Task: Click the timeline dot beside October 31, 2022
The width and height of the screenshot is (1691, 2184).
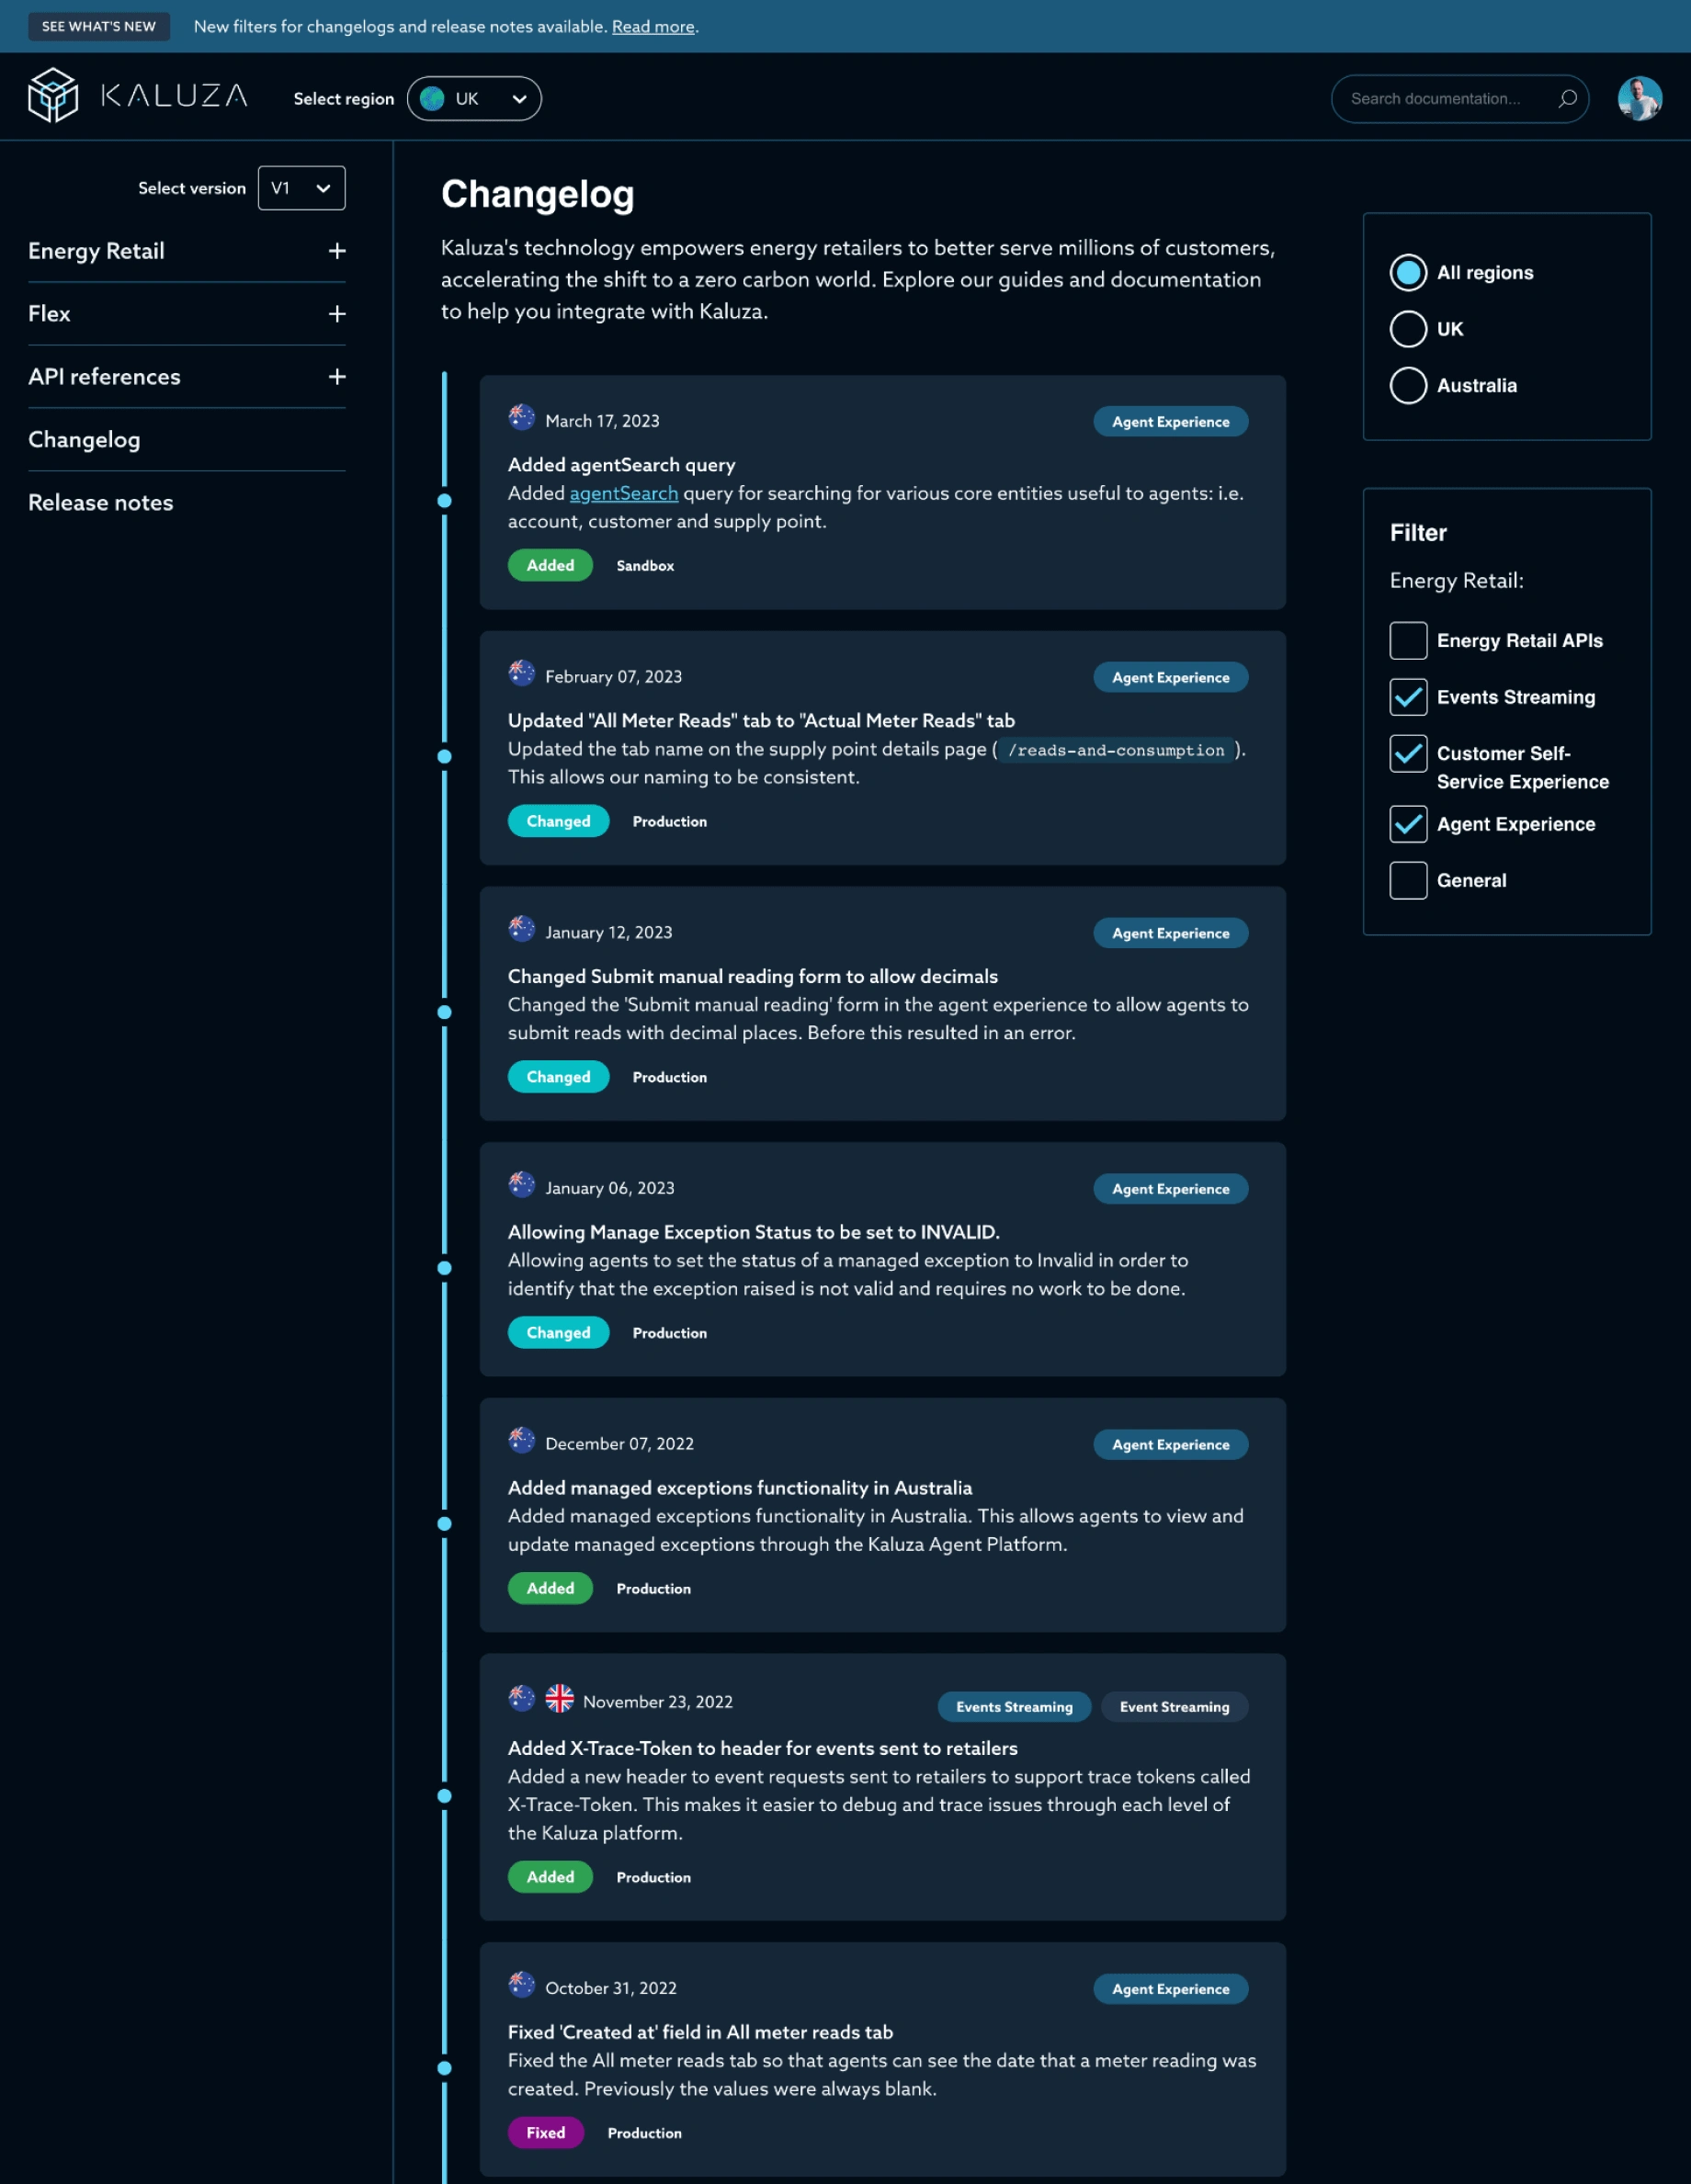Action: (444, 2068)
